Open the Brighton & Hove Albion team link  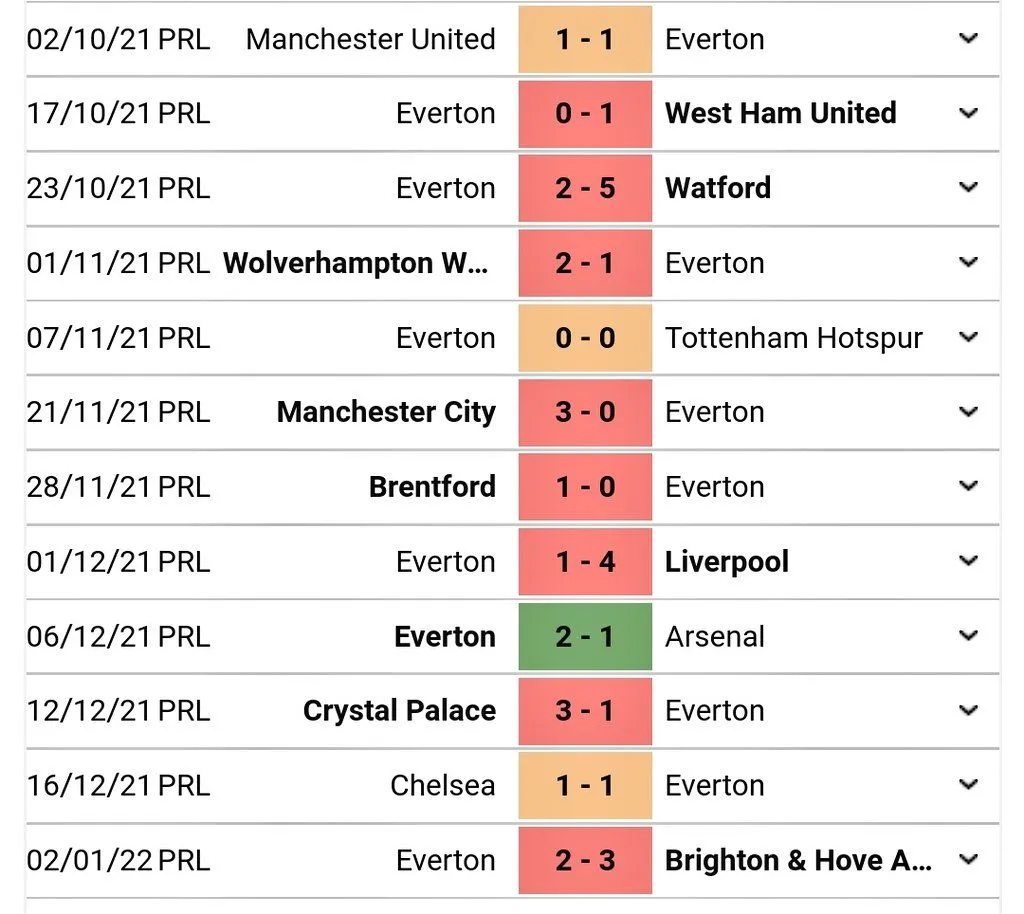(798, 860)
